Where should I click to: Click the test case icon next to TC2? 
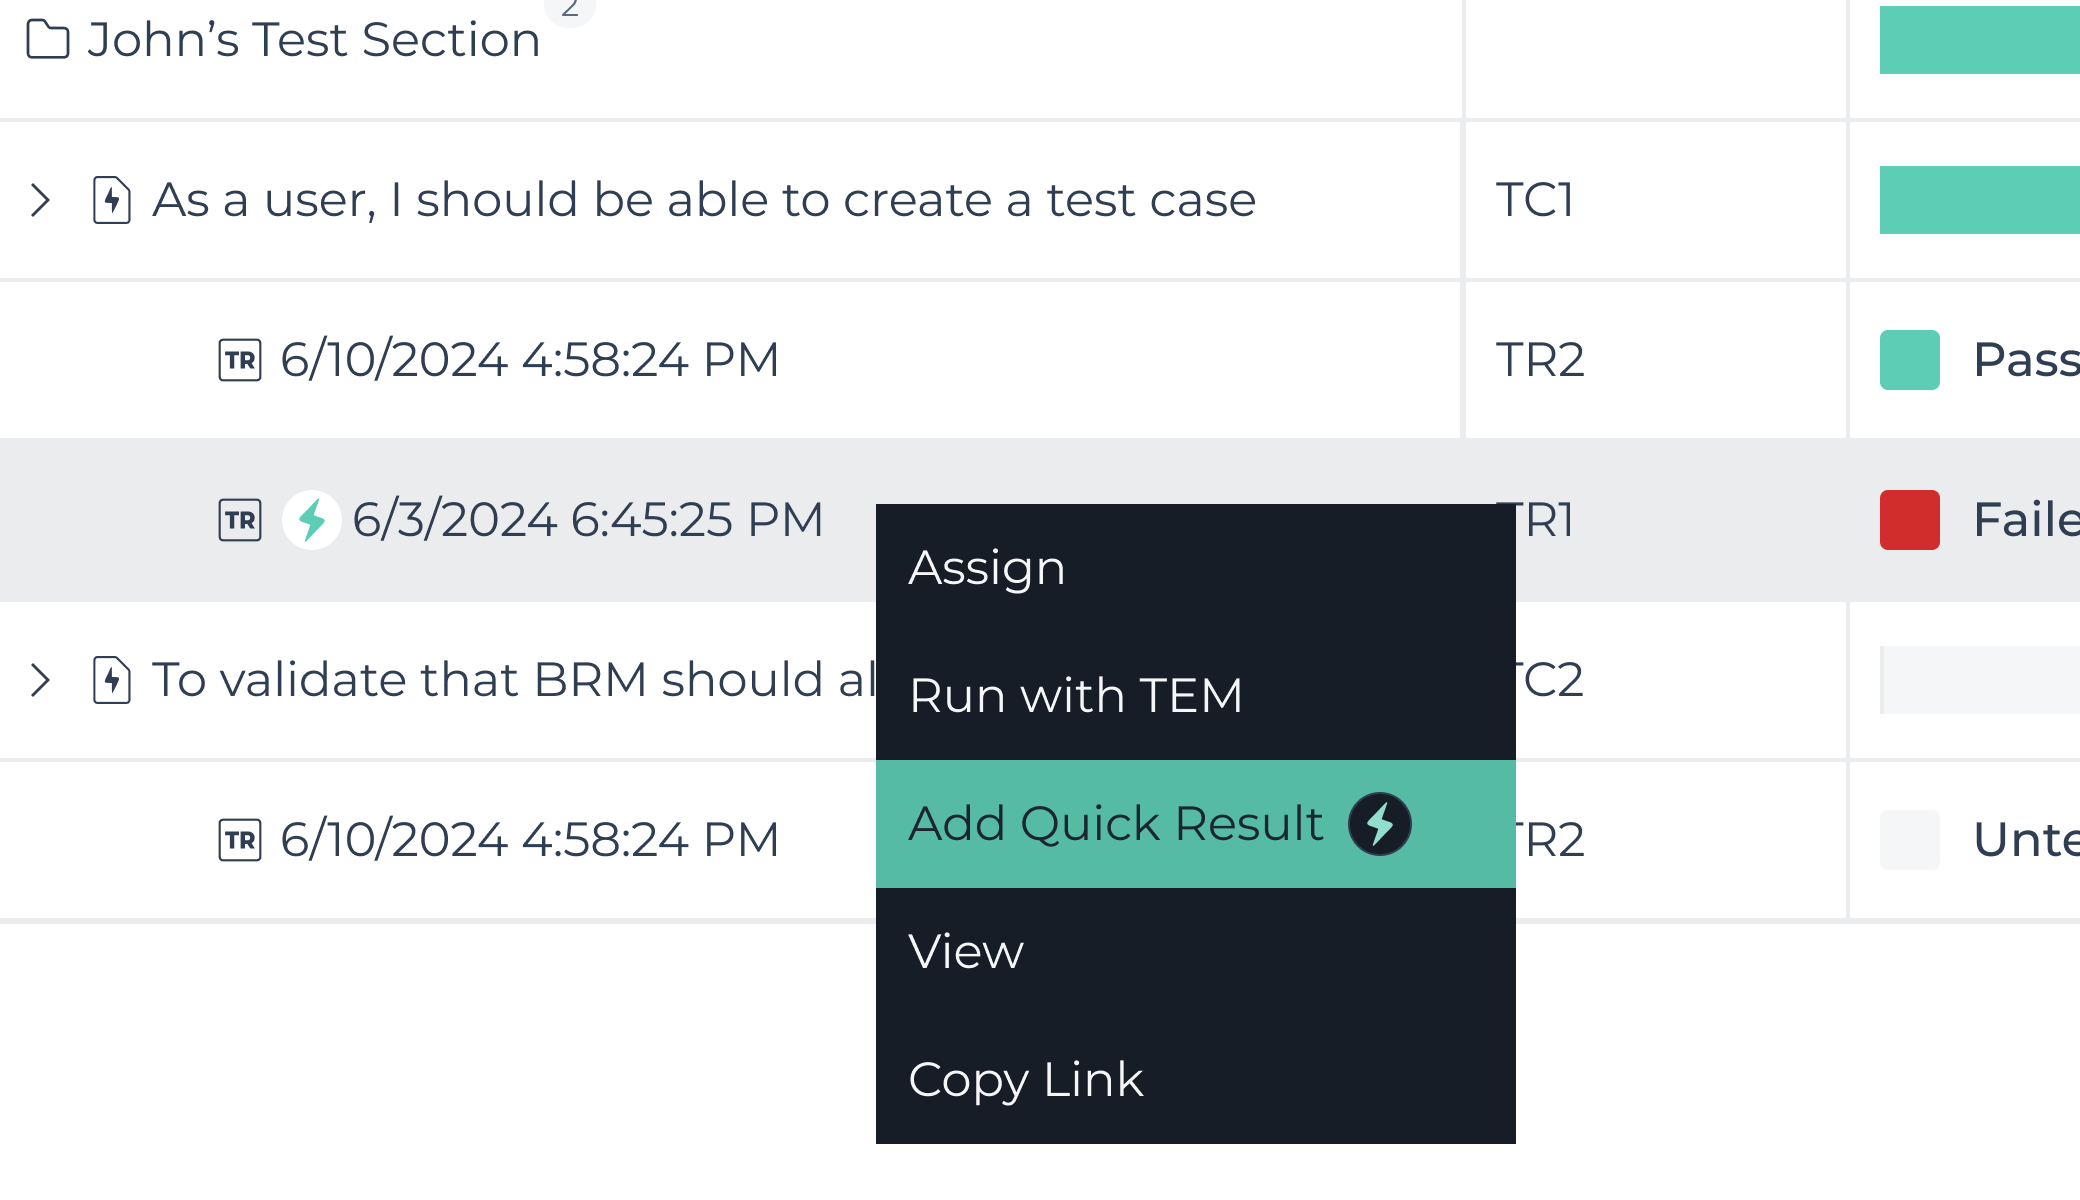coord(110,679)
